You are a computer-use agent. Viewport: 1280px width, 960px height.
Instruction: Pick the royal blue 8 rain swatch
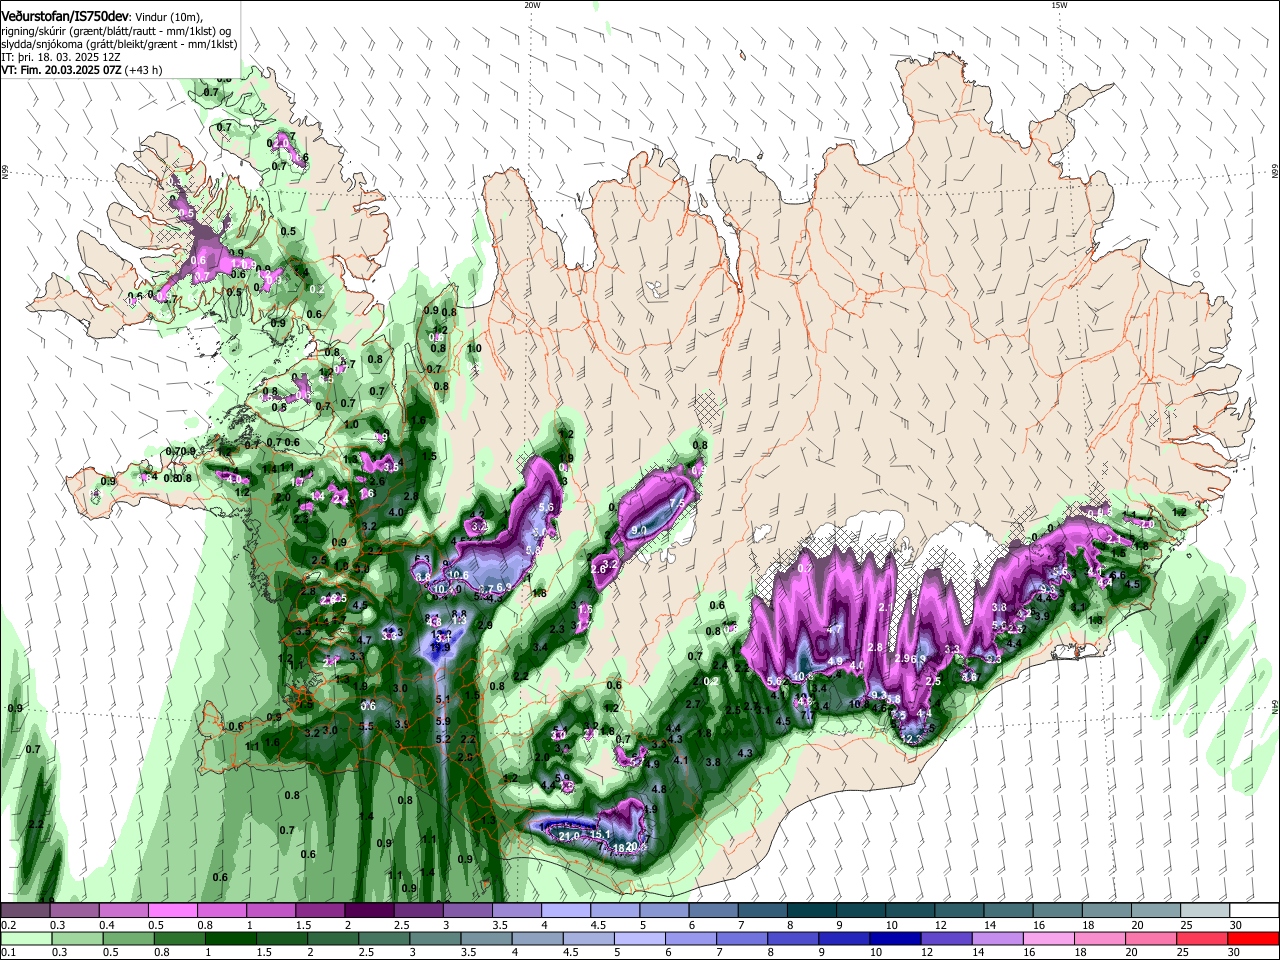792,938
